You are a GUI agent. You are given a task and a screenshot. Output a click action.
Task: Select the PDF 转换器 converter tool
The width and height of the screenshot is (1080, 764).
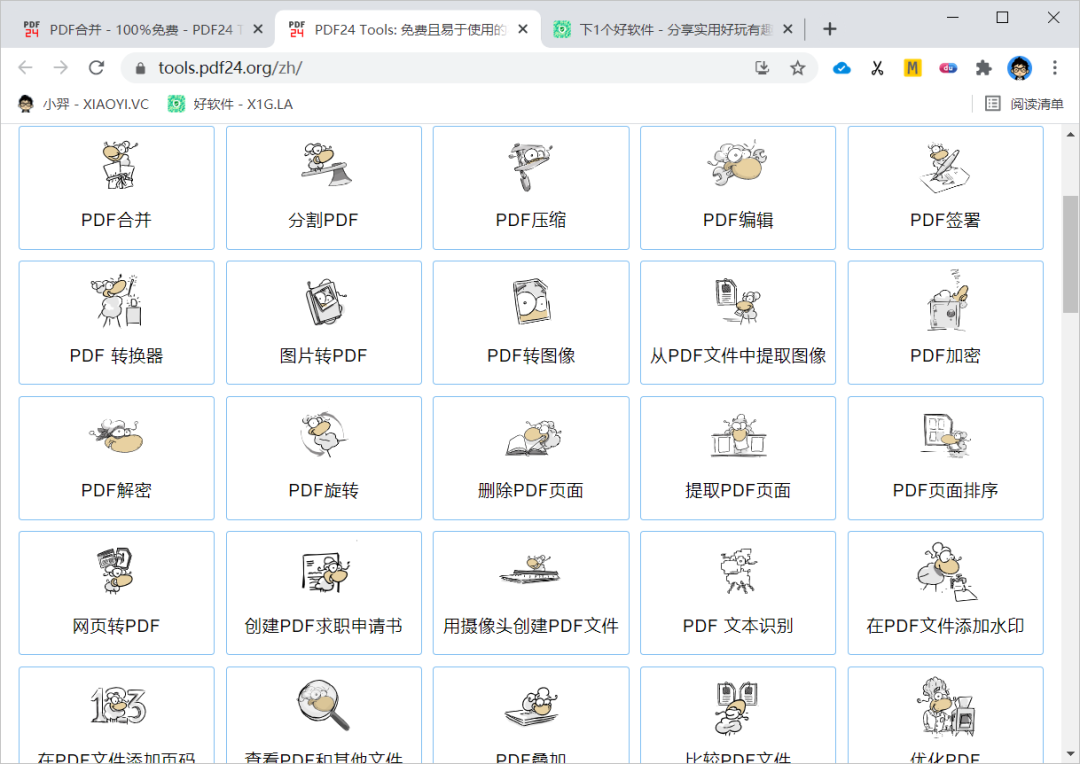[116, 322]
